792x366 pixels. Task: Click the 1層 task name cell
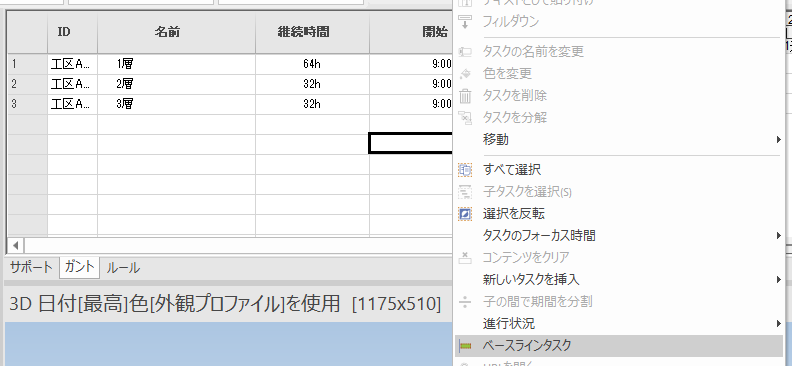click(176, 64)
